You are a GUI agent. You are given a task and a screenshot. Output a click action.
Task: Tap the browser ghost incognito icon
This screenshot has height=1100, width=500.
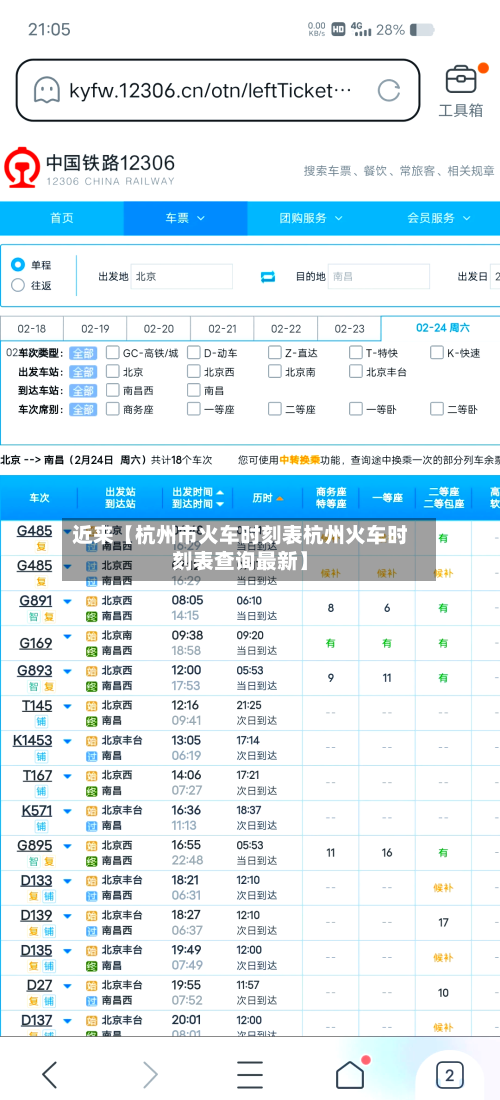(47, 90)
